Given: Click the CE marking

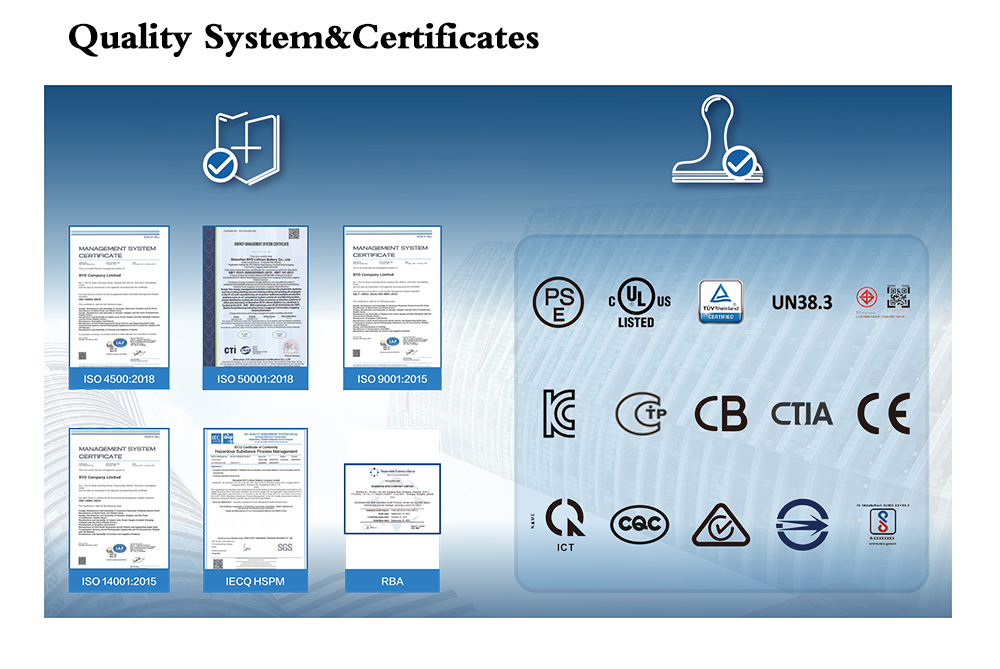Looking at the screenshot, I should click(x=883, y=413).
